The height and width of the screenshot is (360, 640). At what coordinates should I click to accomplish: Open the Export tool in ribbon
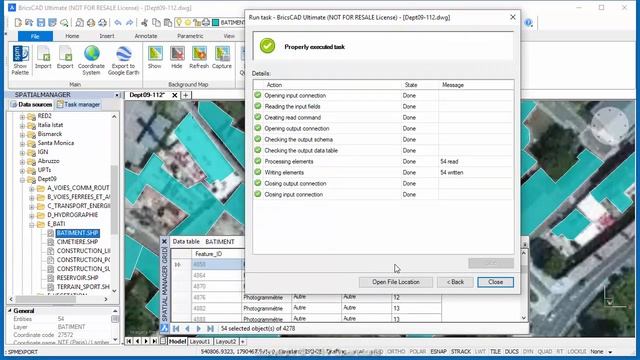65,58
